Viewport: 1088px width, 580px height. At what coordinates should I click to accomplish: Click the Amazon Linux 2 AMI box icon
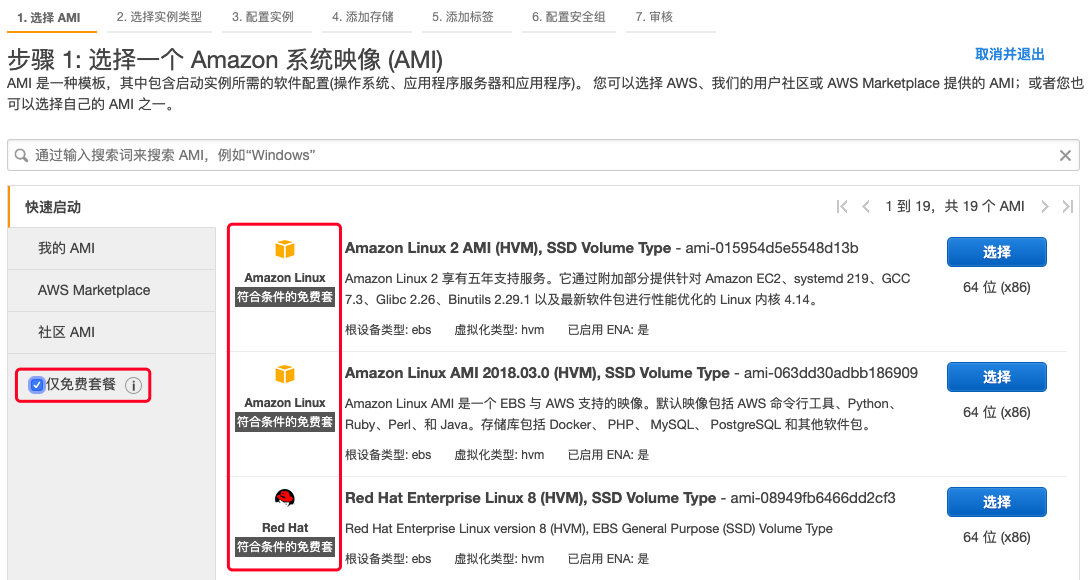tap(285, 248)
